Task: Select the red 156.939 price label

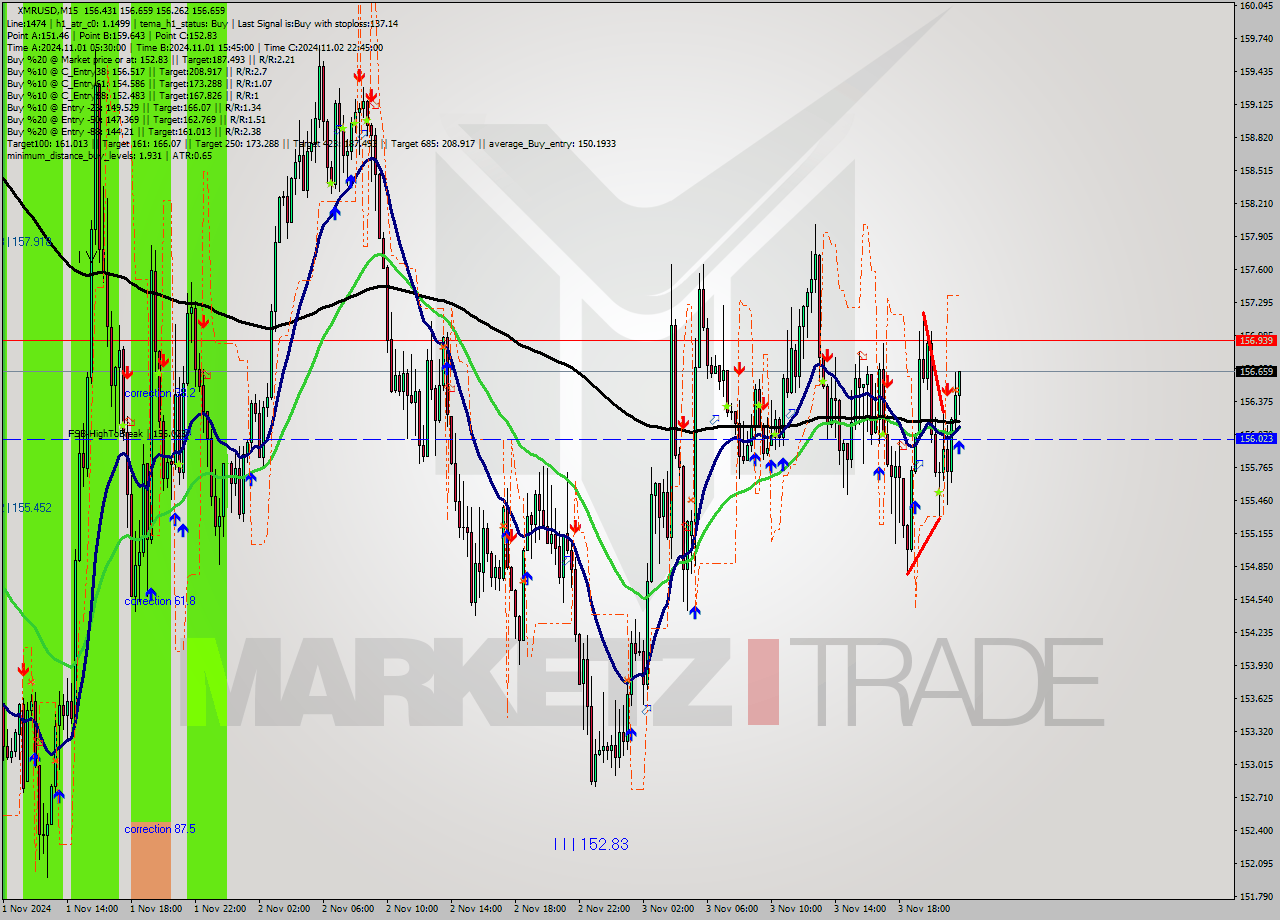Action: click(x=1256, y=340)
